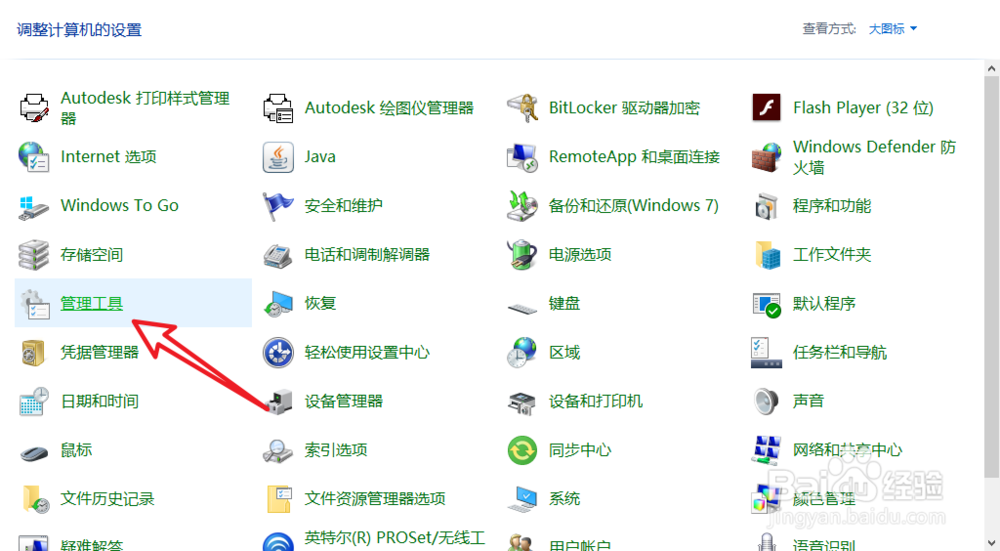The width and height of the screenshot is (1000, 551).
Task: Open 程序和功能 icon
Action: [x=767, y=206]
